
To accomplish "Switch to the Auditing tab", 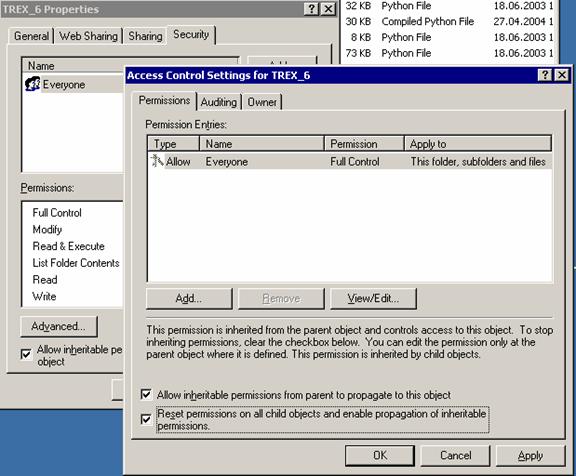I will [x=219, y=102].
